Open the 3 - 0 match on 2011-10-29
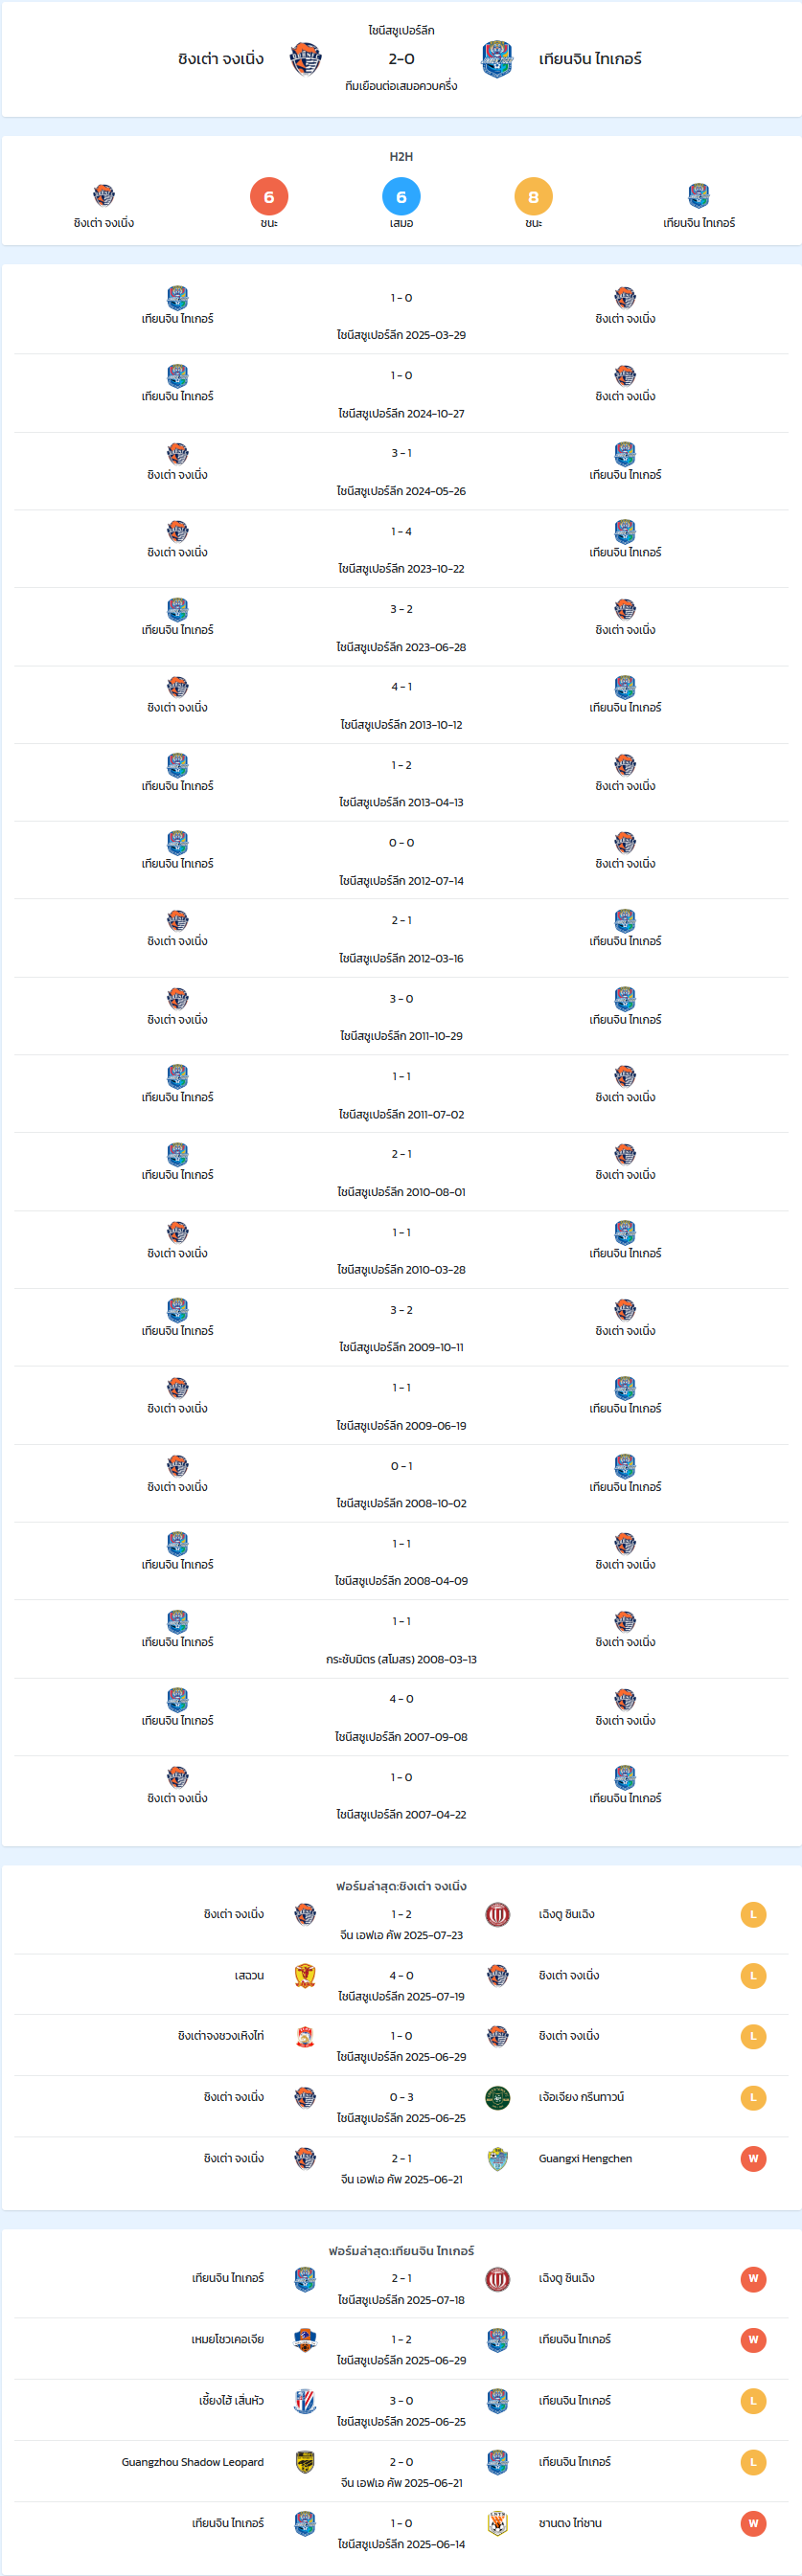Image resolution: width=802 pixels, height=2576 pixels. click(401, 1016)
